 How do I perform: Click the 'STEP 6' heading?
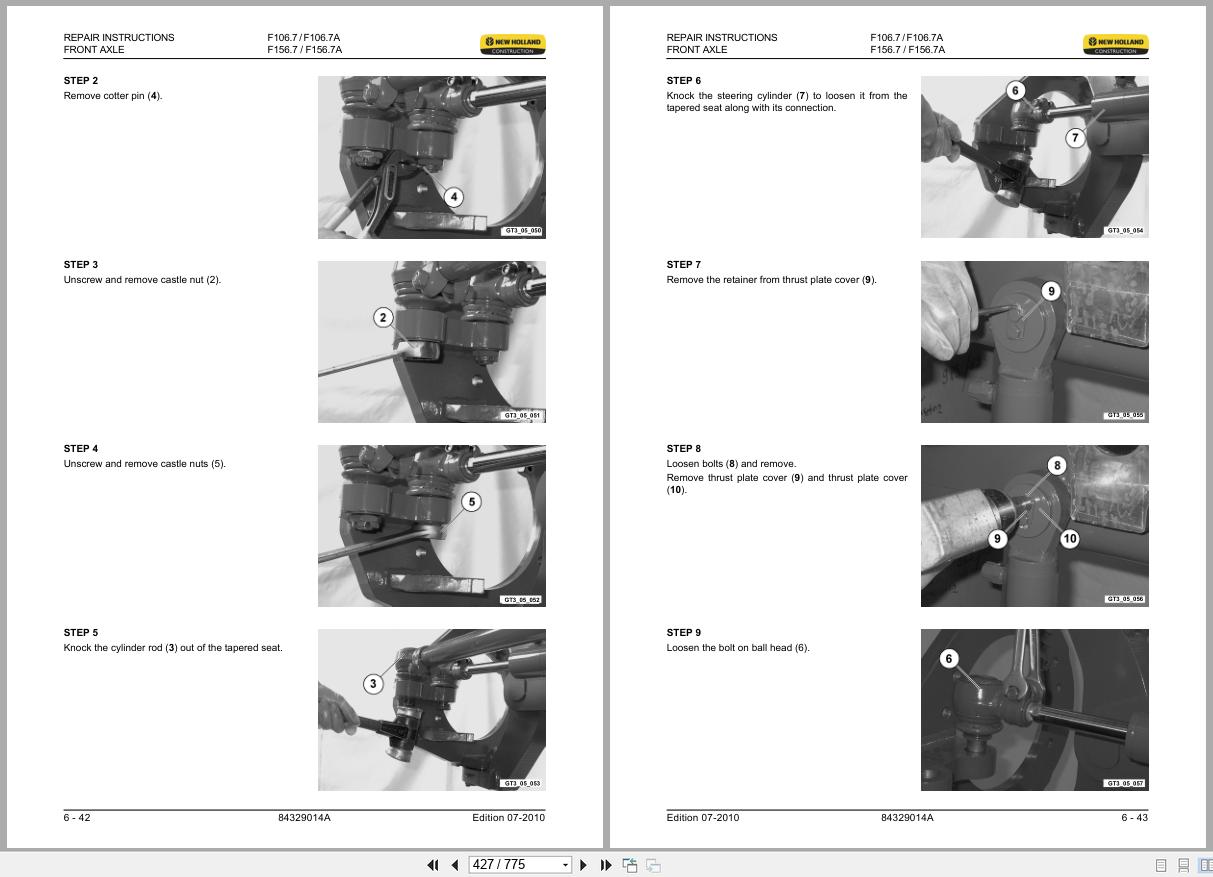coord(684,81)
